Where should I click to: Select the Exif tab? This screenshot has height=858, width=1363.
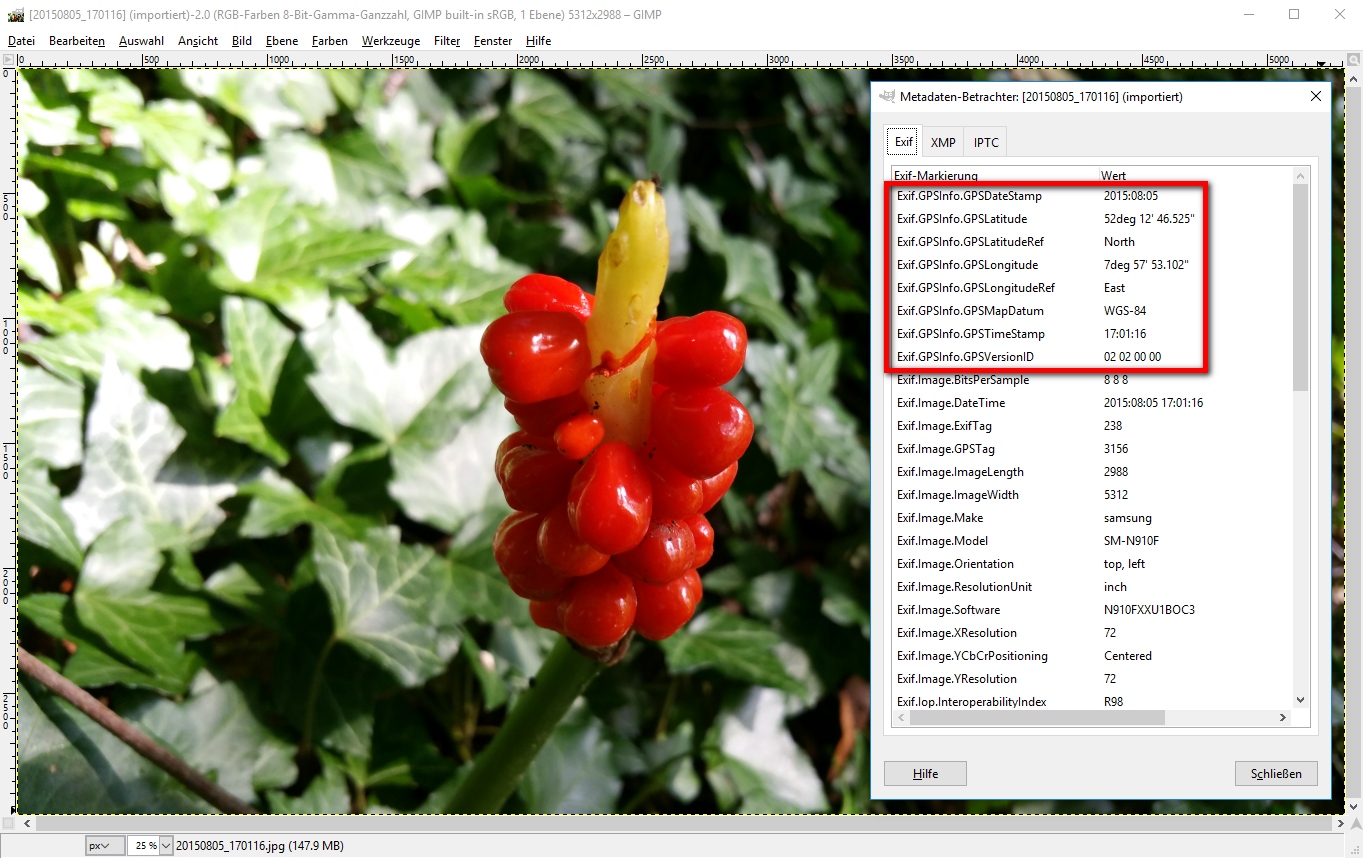[903, 142]
